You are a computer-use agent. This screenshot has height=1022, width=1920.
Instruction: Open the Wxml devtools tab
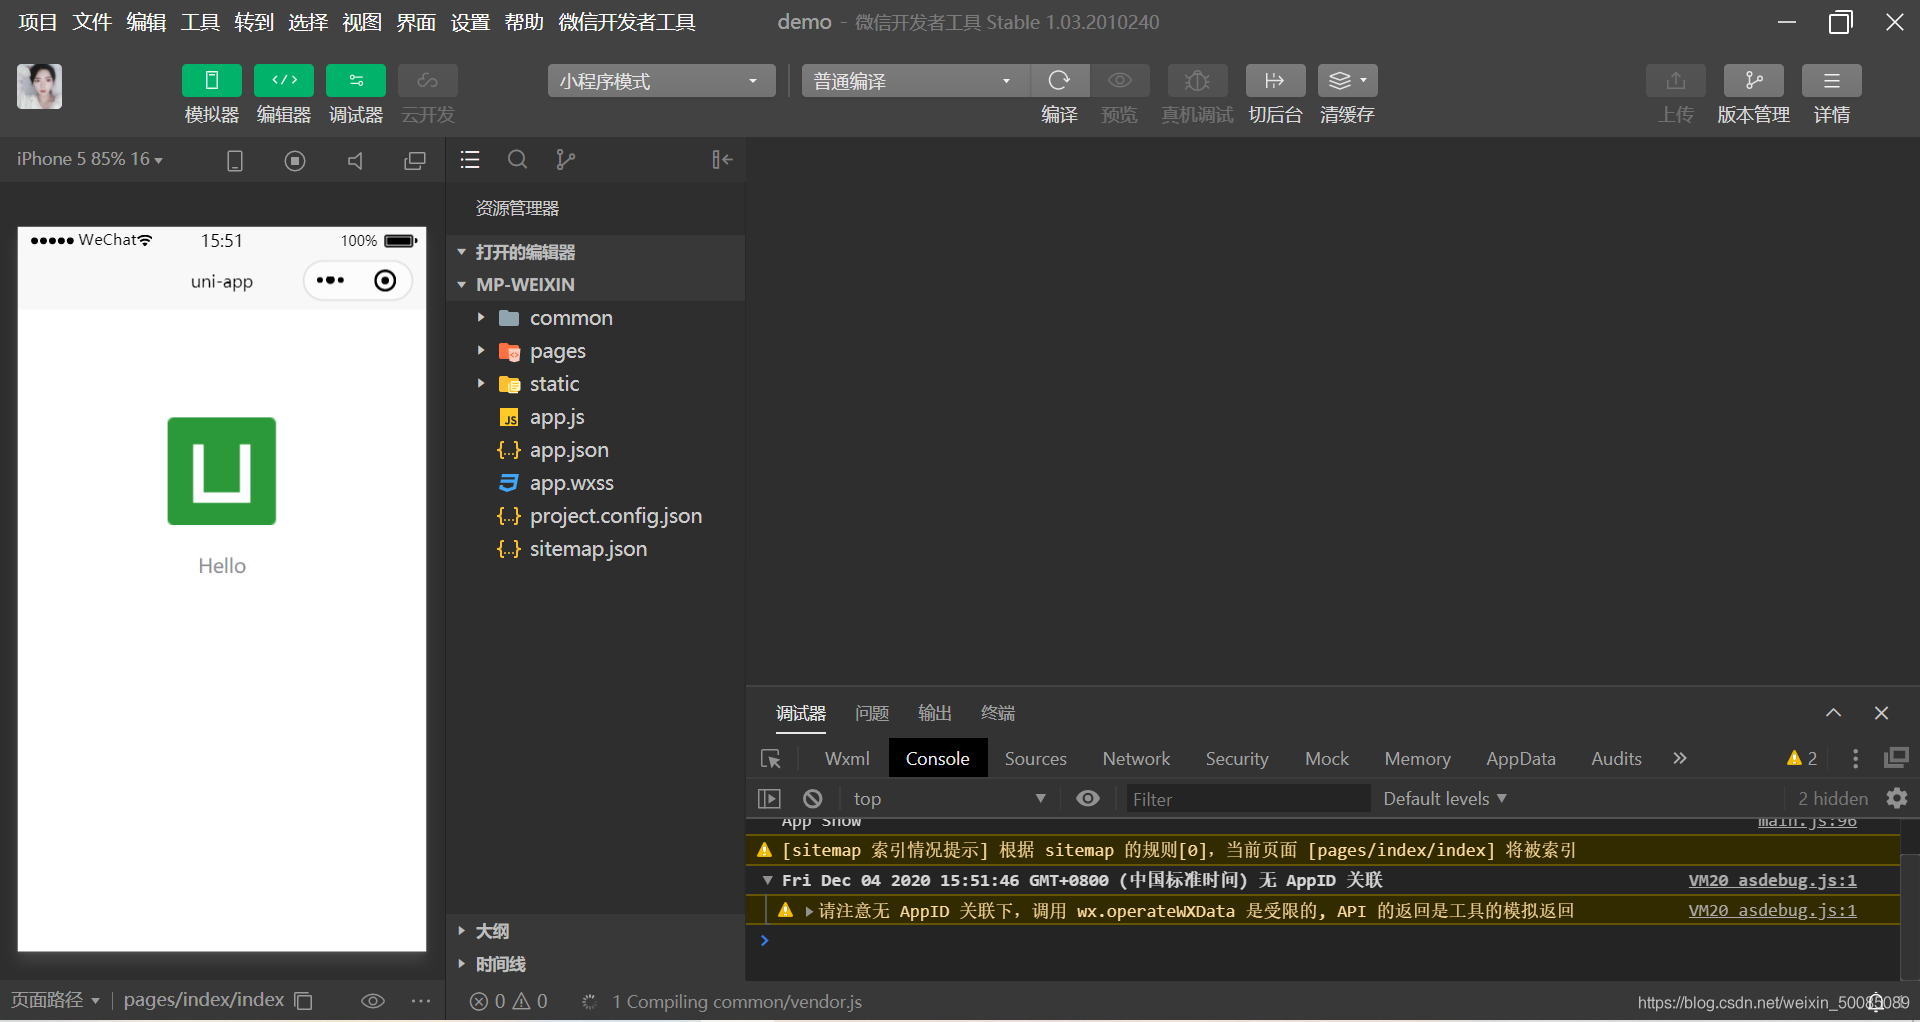(x=847, y=759)
